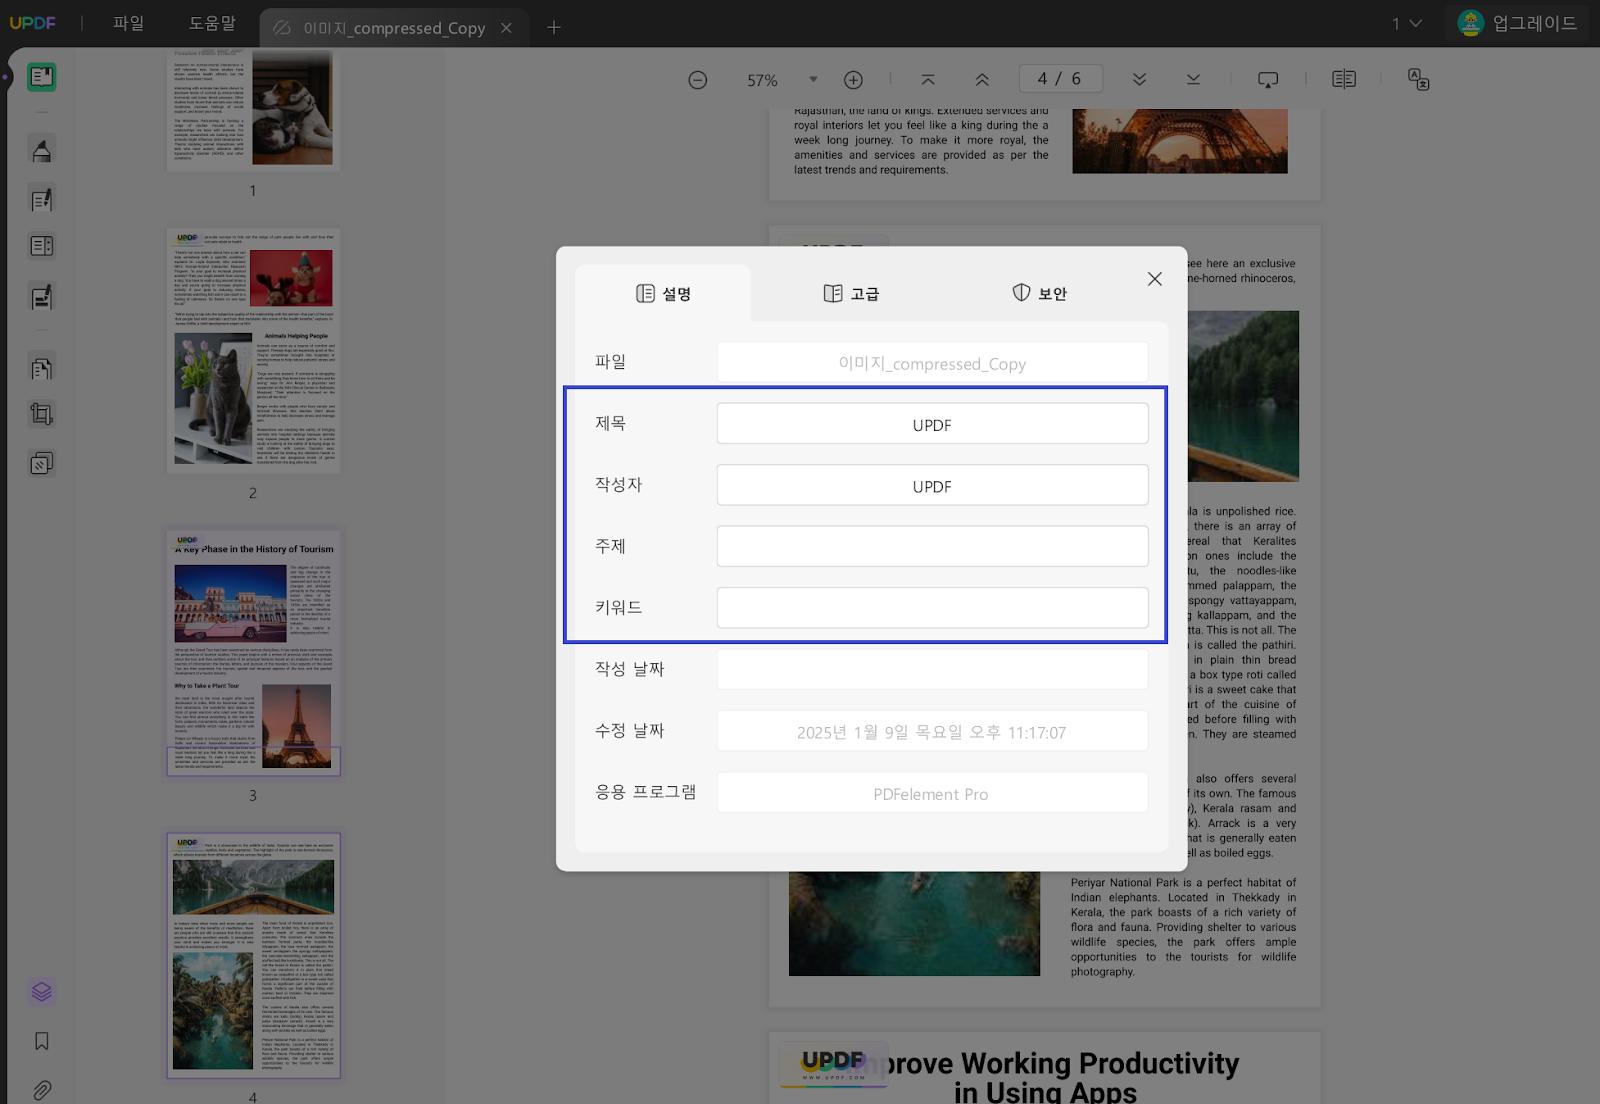Click the UPDF logo
The width and height of the screenshot is (1600, 1104).
coord(32,23)
